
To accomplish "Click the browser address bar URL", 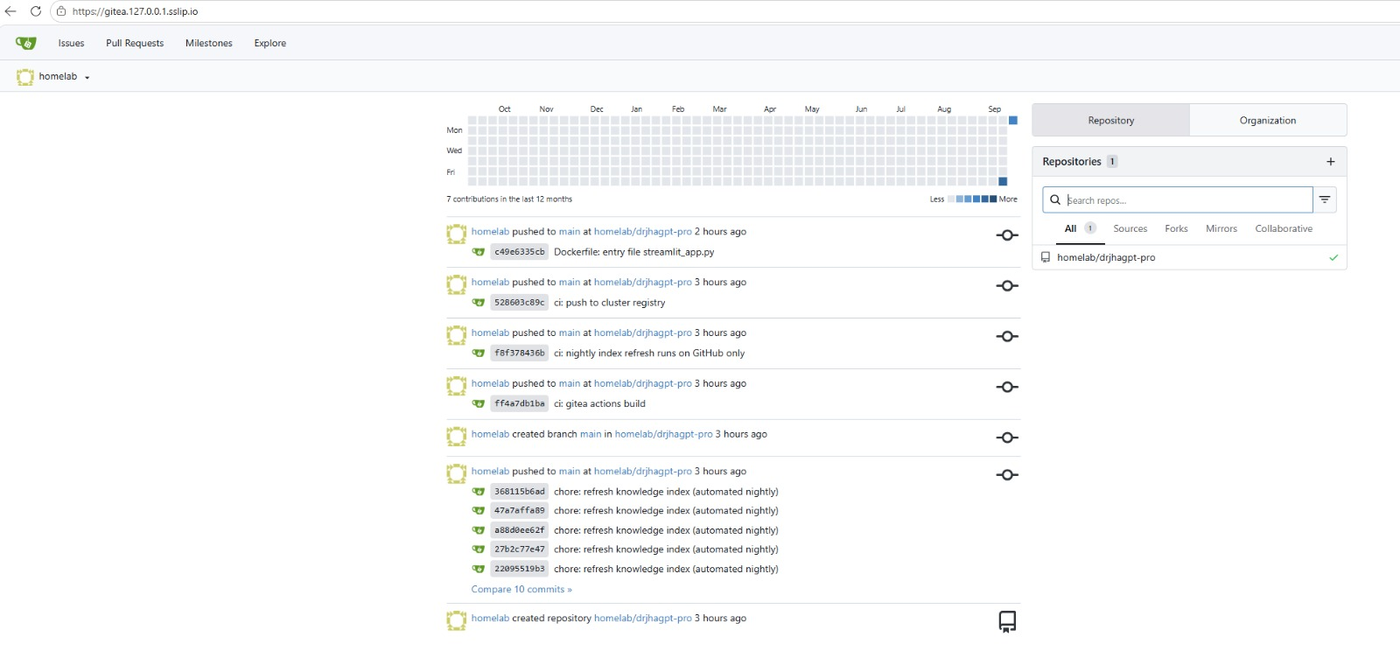I will pyautogui.click(x=135, y=11).
